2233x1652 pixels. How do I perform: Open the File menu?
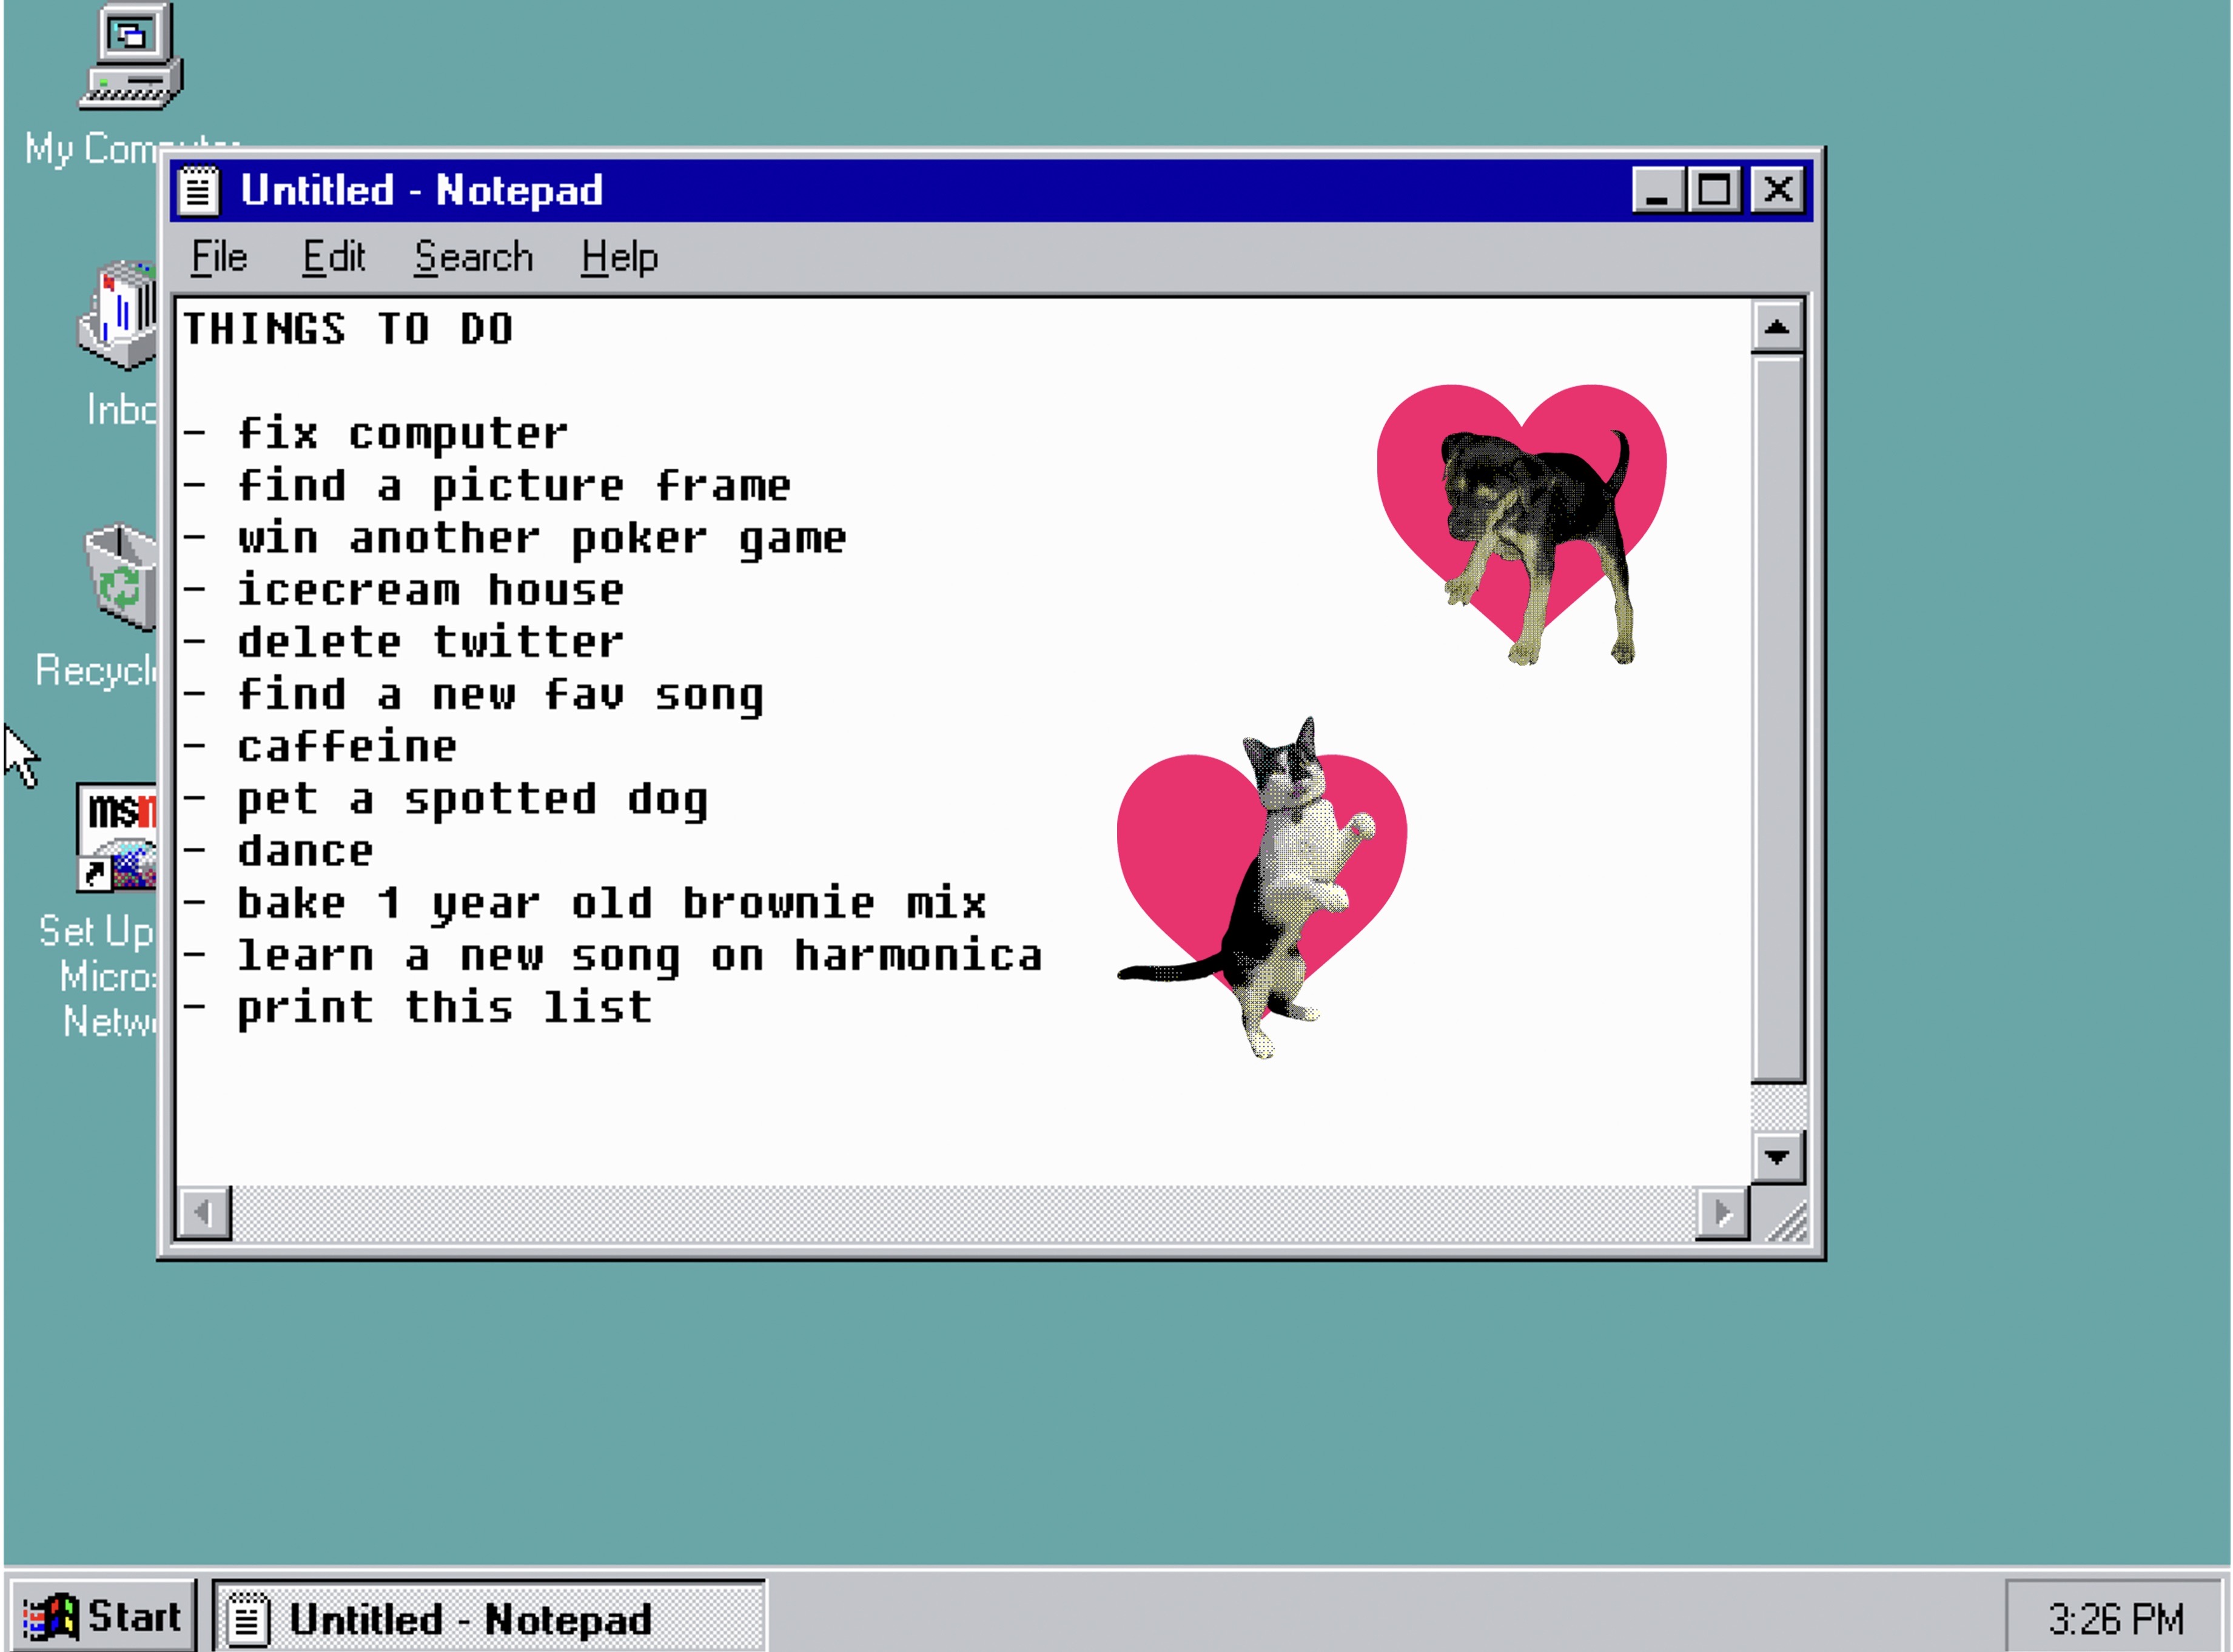click(219, 258)
